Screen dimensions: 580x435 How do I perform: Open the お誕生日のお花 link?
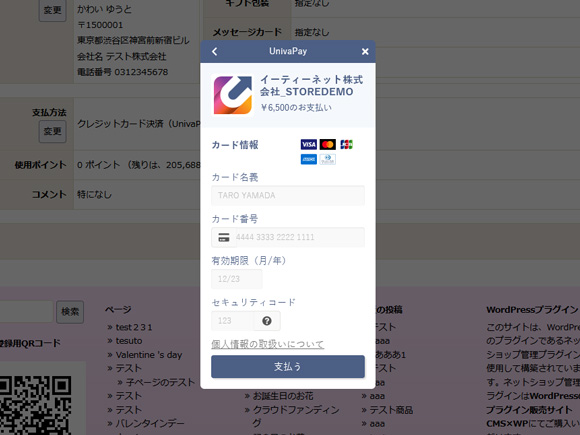coord(283,396)
